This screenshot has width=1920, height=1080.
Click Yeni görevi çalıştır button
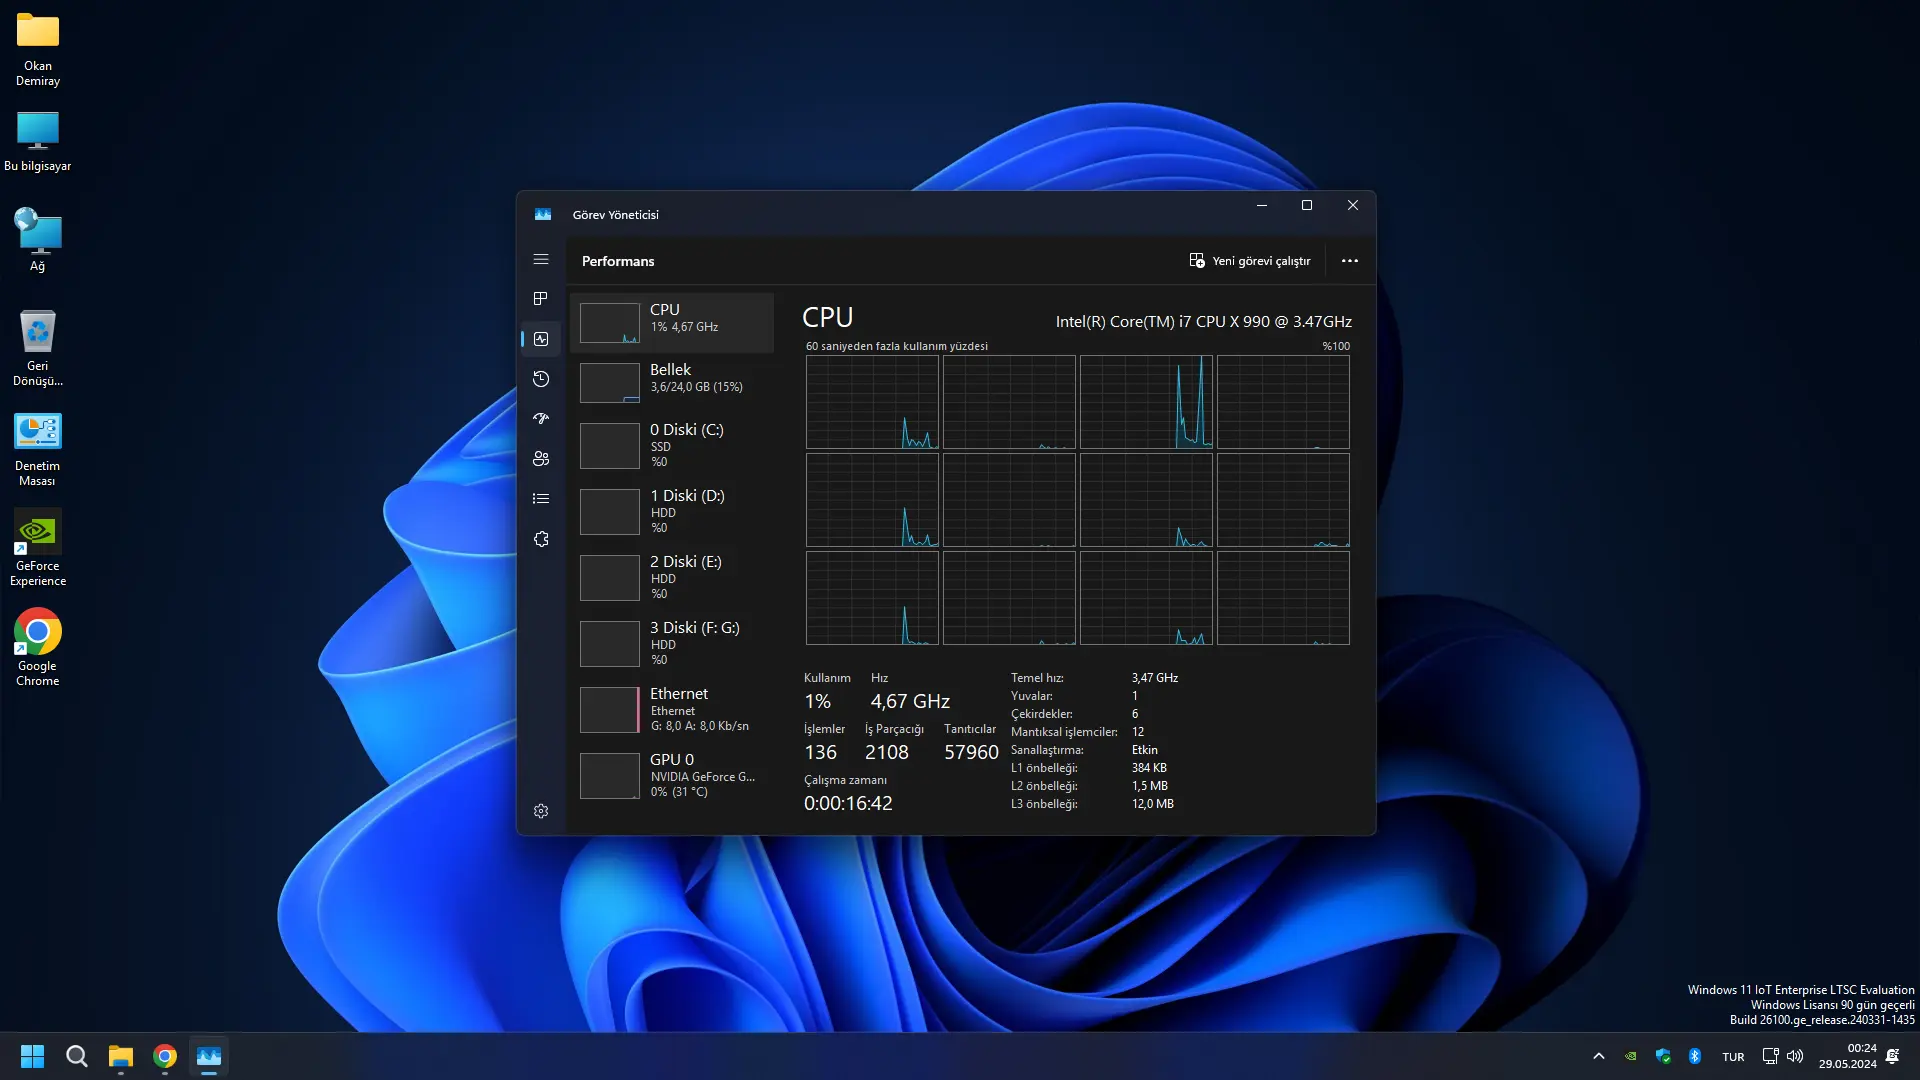tap(1250, 261)
